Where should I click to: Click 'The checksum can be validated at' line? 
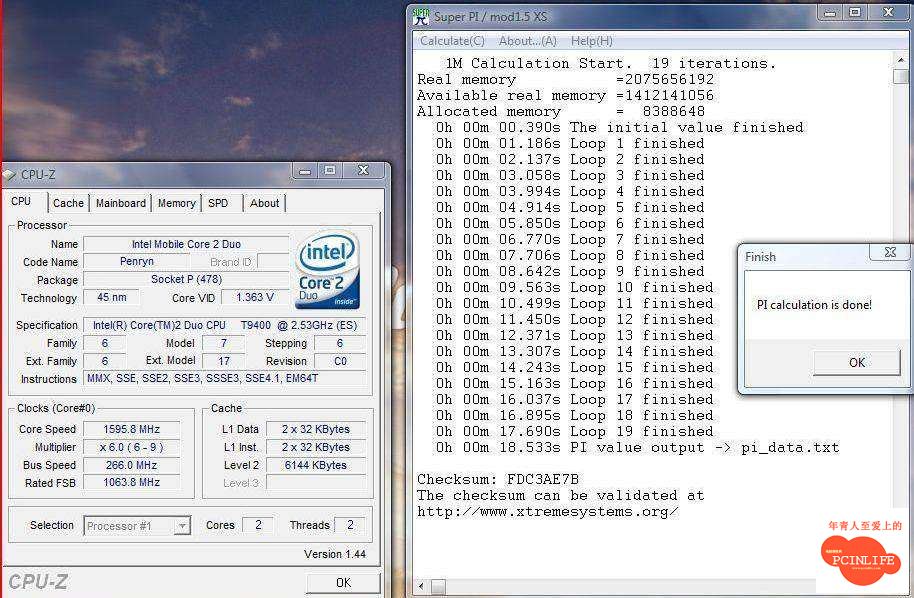(561, 495)
